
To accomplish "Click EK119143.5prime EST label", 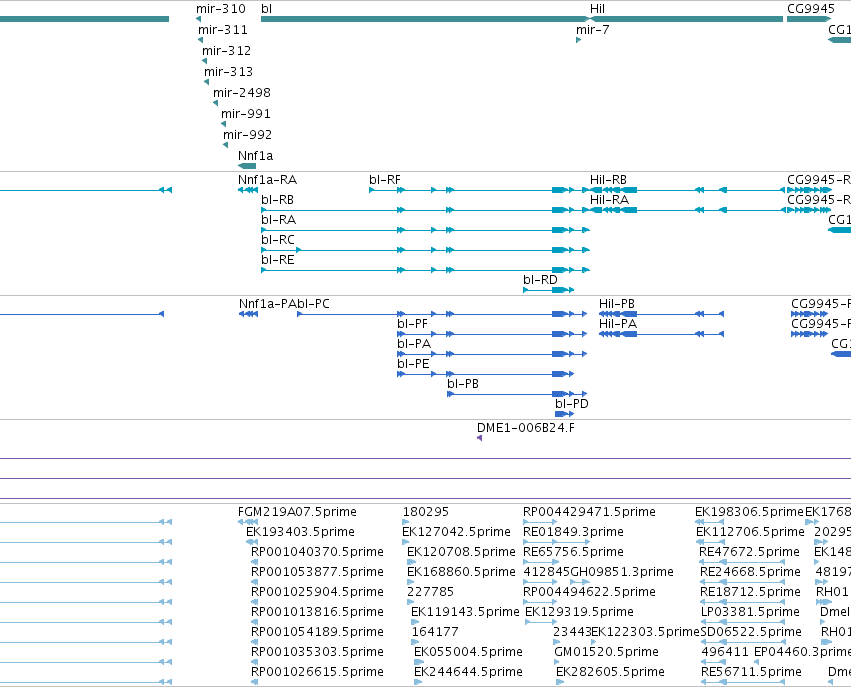I will 465,612.
